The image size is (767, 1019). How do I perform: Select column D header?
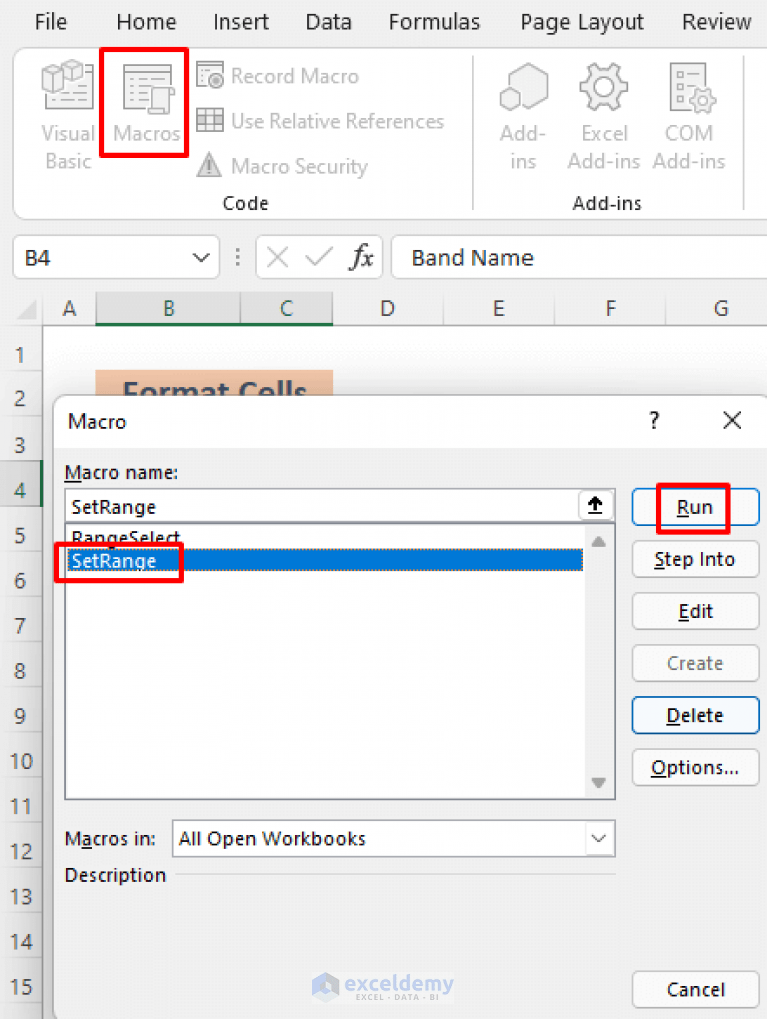pos(387,308)
